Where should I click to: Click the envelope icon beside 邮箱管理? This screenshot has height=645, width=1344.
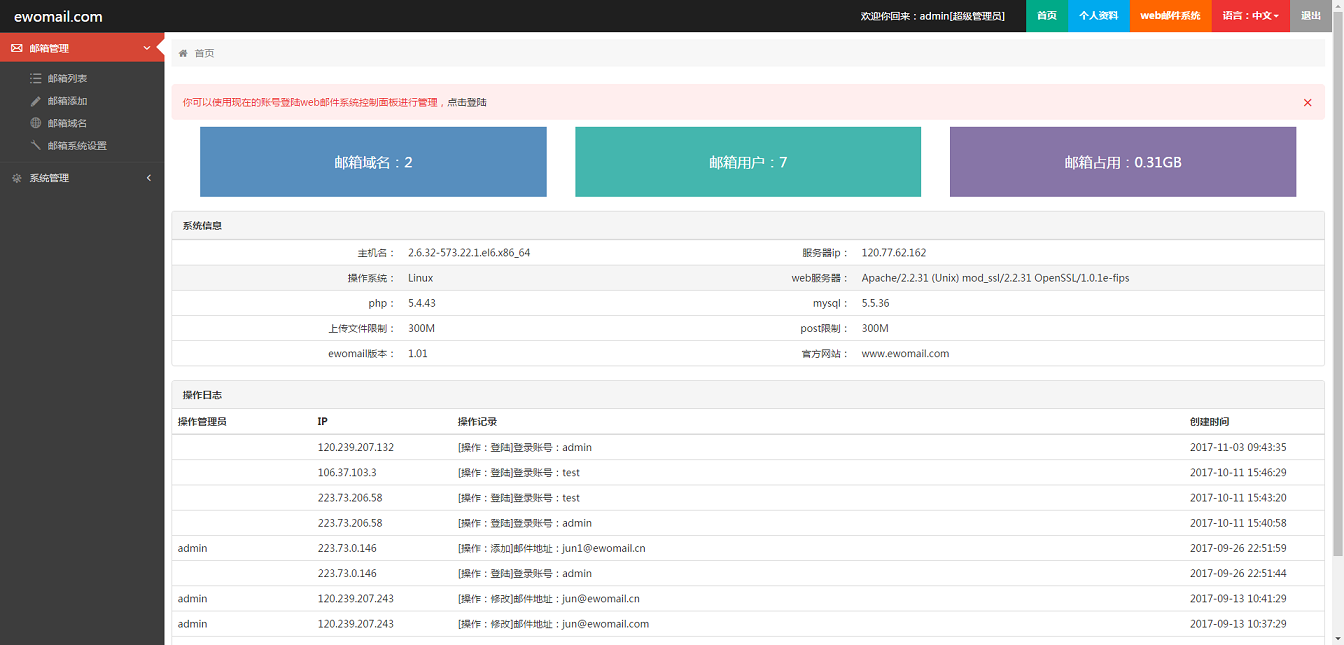coord(17,48)
